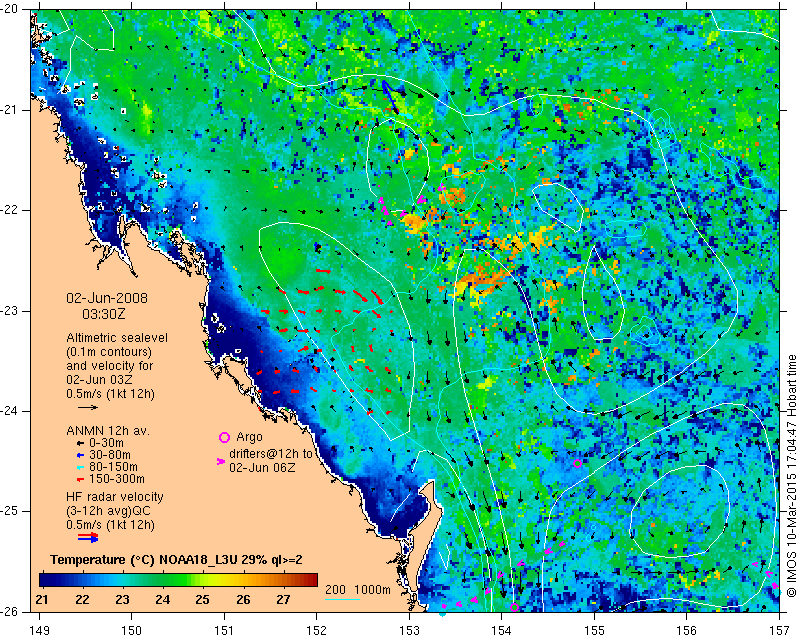Screen dimensions: 800x640
Task: Click the red 150-300m ANMN arrow symbol
Action: click(80, 479)
